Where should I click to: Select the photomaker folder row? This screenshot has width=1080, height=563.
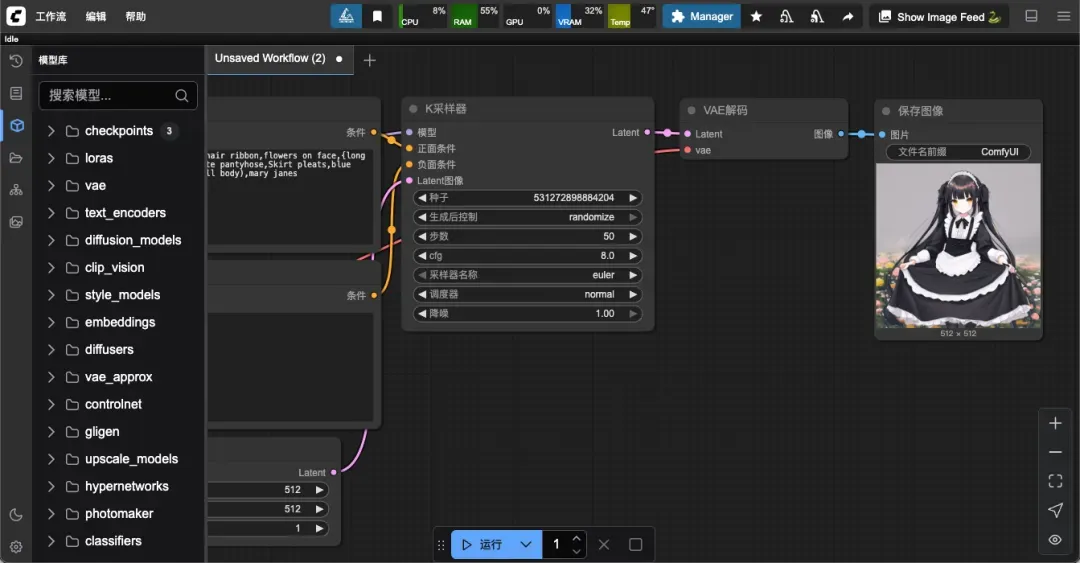[118, 513]
